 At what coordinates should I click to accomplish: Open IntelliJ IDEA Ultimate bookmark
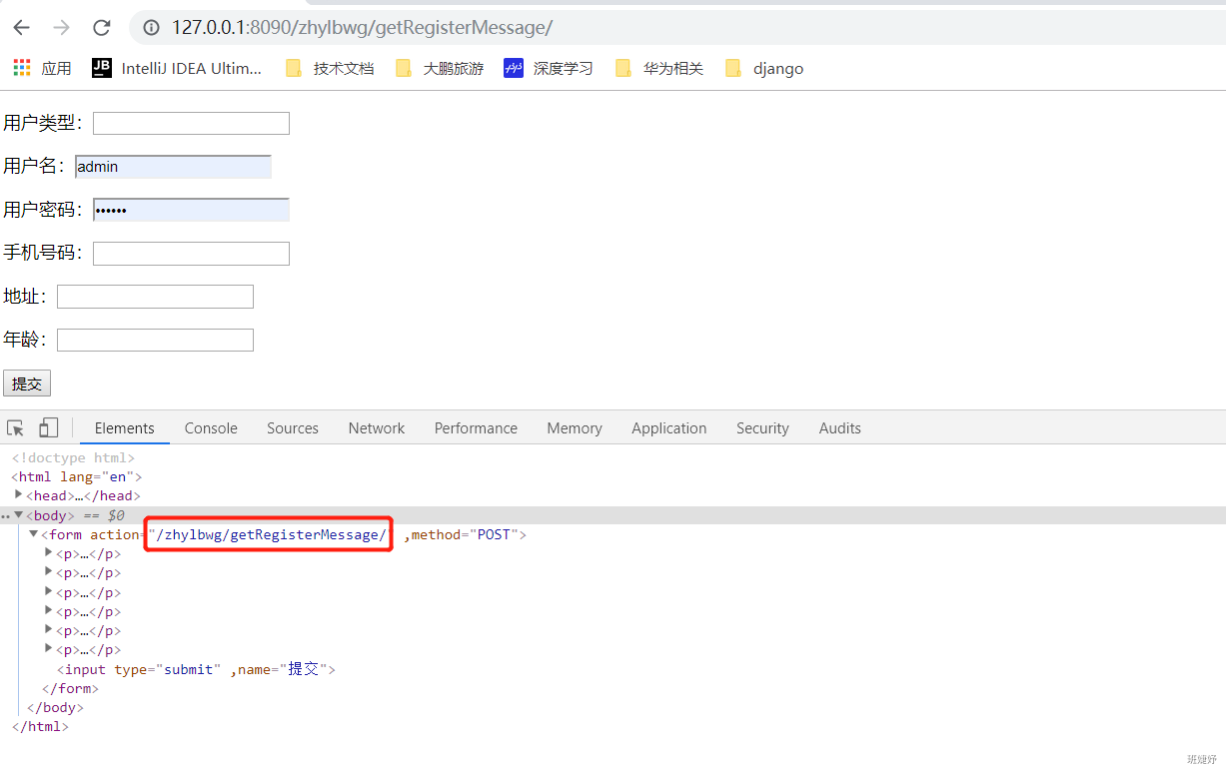(x=177, y=68)
